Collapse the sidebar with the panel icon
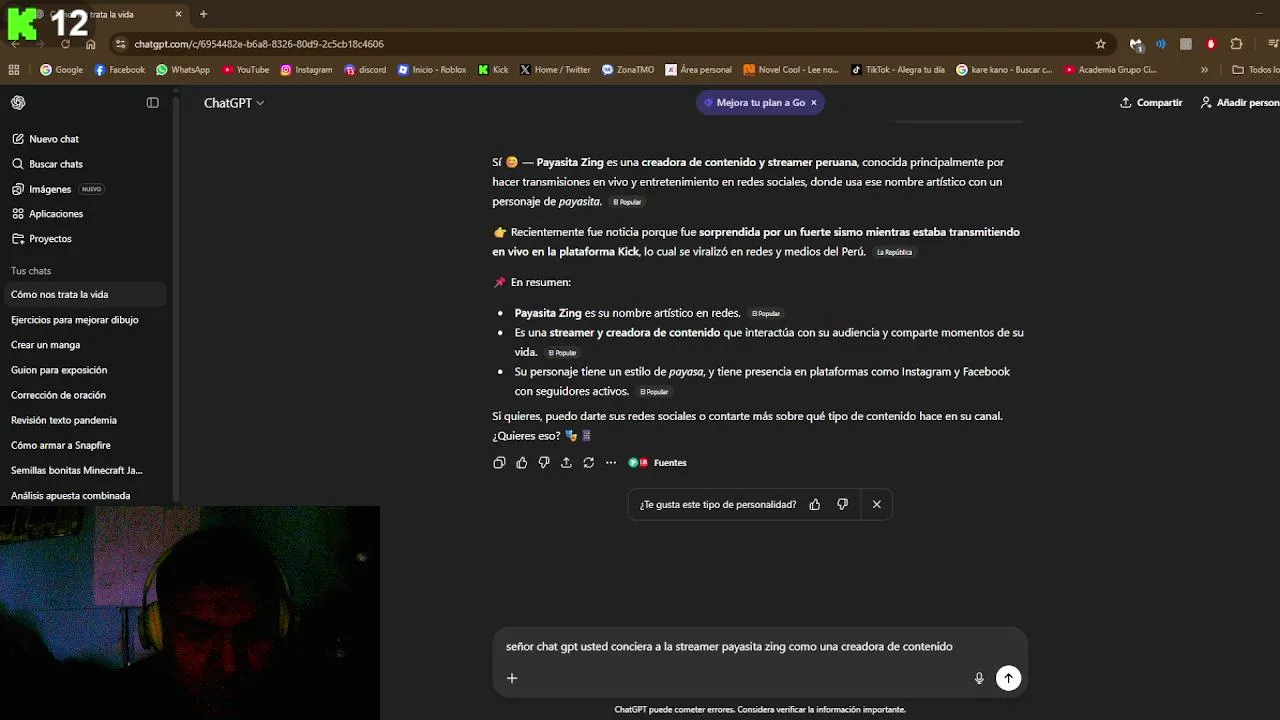The height and width of the screenshot is (720, 1280). [153, 102]
